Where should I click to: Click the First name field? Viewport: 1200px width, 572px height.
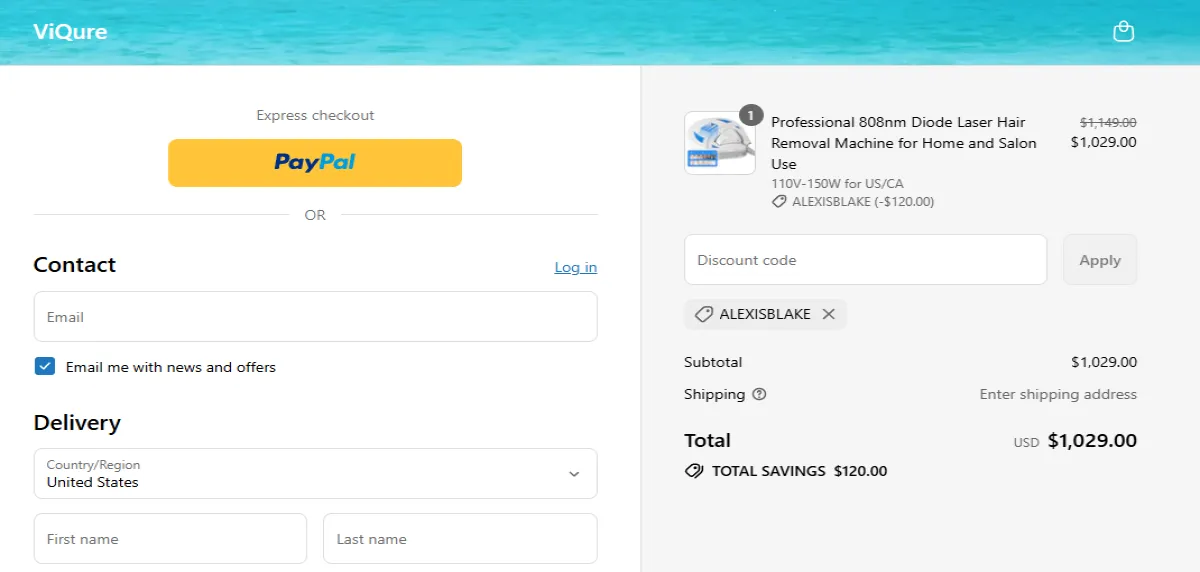(170, 539)
